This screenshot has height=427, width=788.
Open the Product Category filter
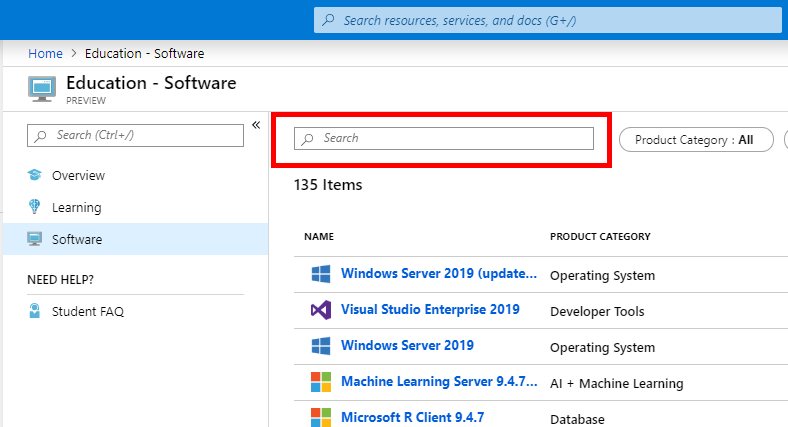695,140
